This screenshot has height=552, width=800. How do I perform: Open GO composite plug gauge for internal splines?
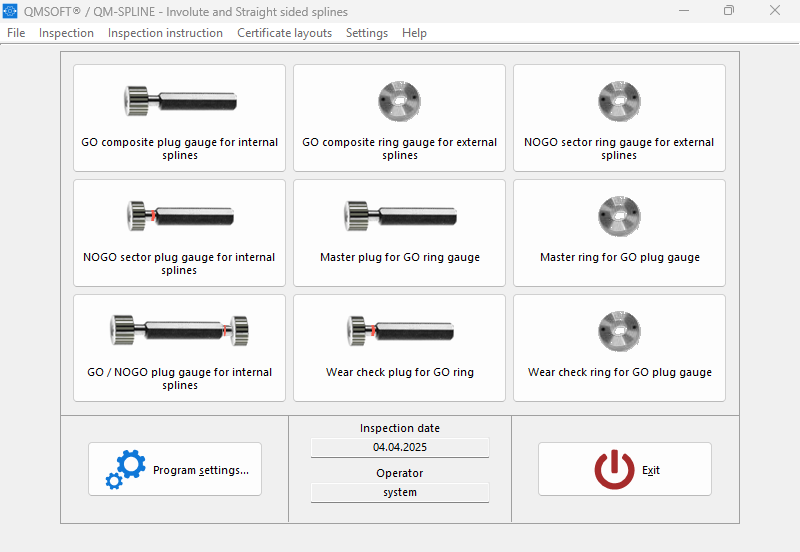[179, 118]
